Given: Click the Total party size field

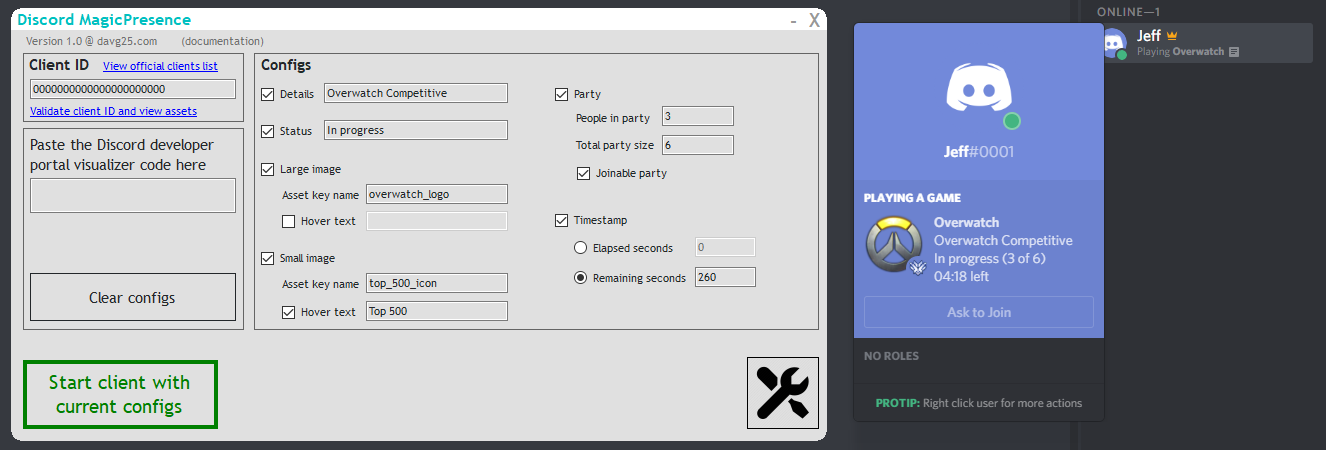Looking at the screenshot, I should pyautogui.click(x=698, y=145).
